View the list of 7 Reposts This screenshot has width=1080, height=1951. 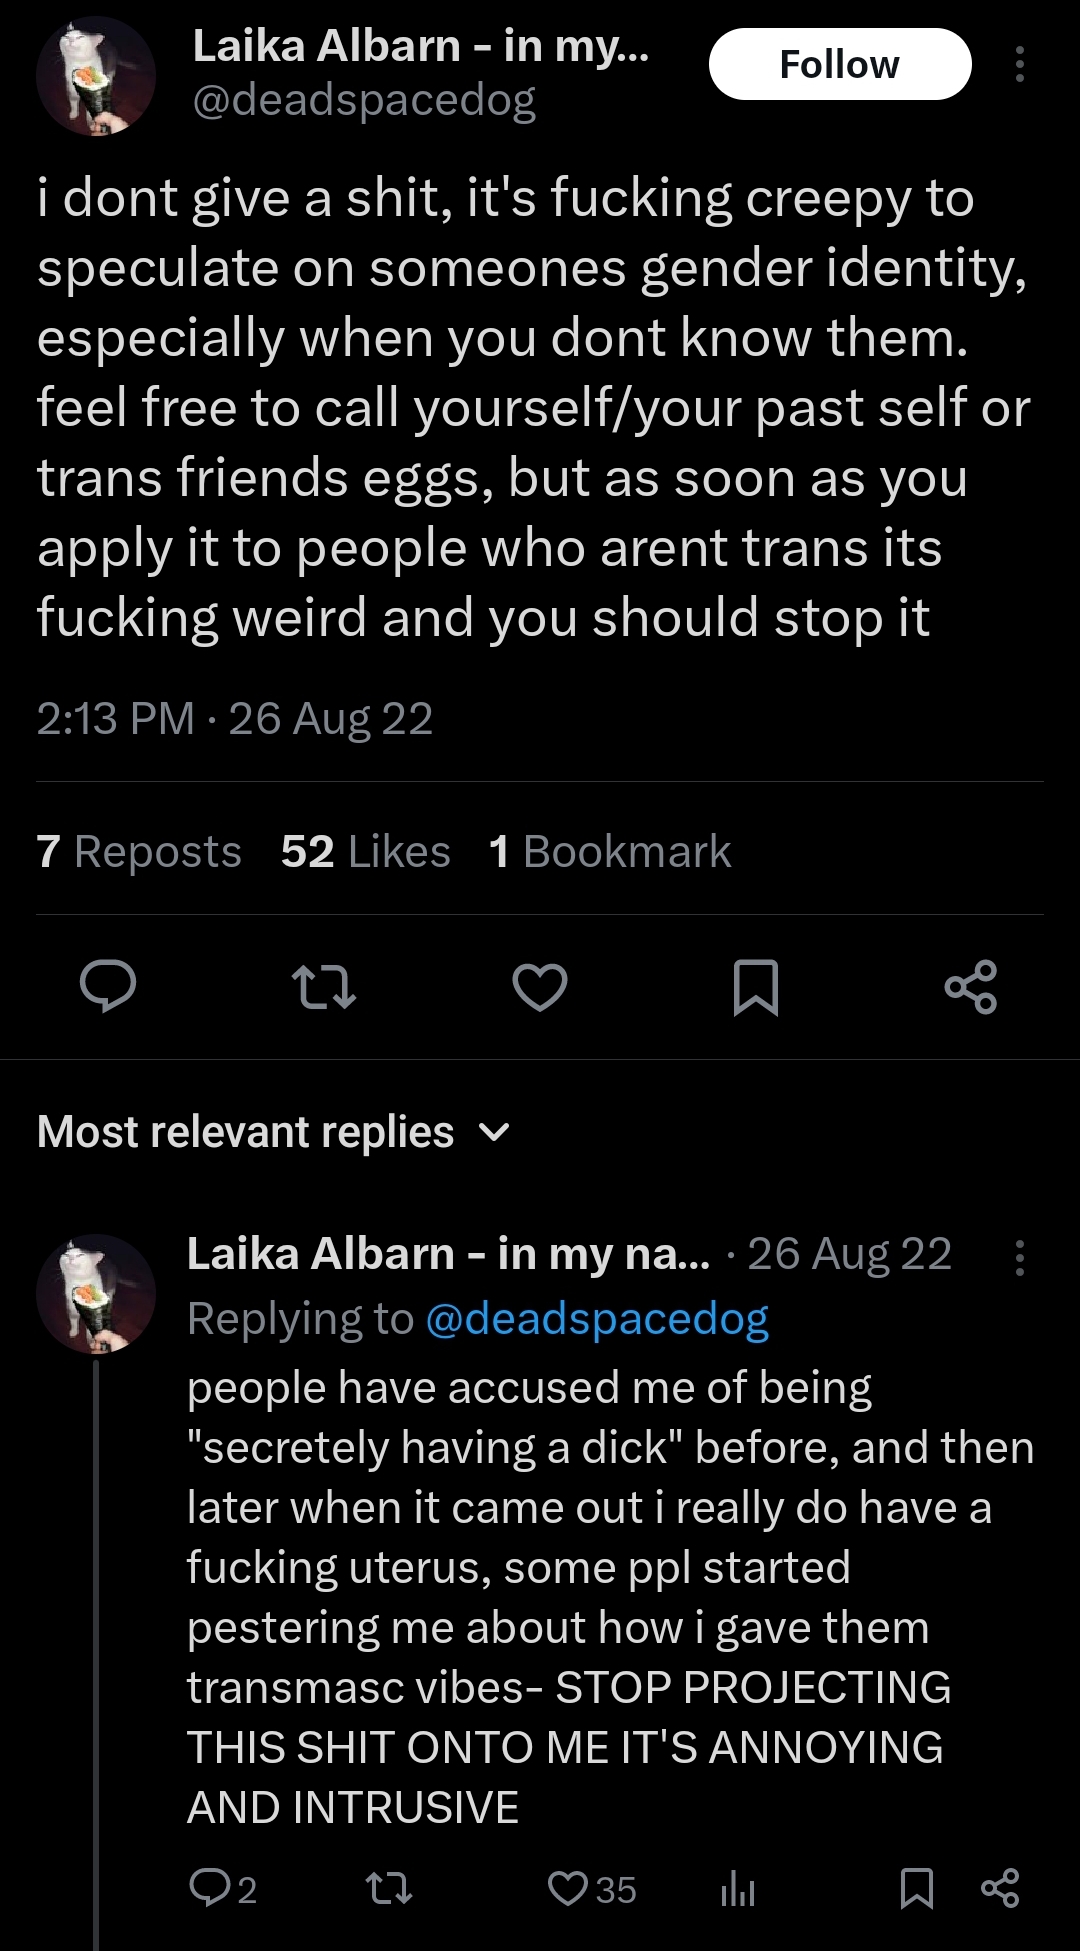point(139,852)
